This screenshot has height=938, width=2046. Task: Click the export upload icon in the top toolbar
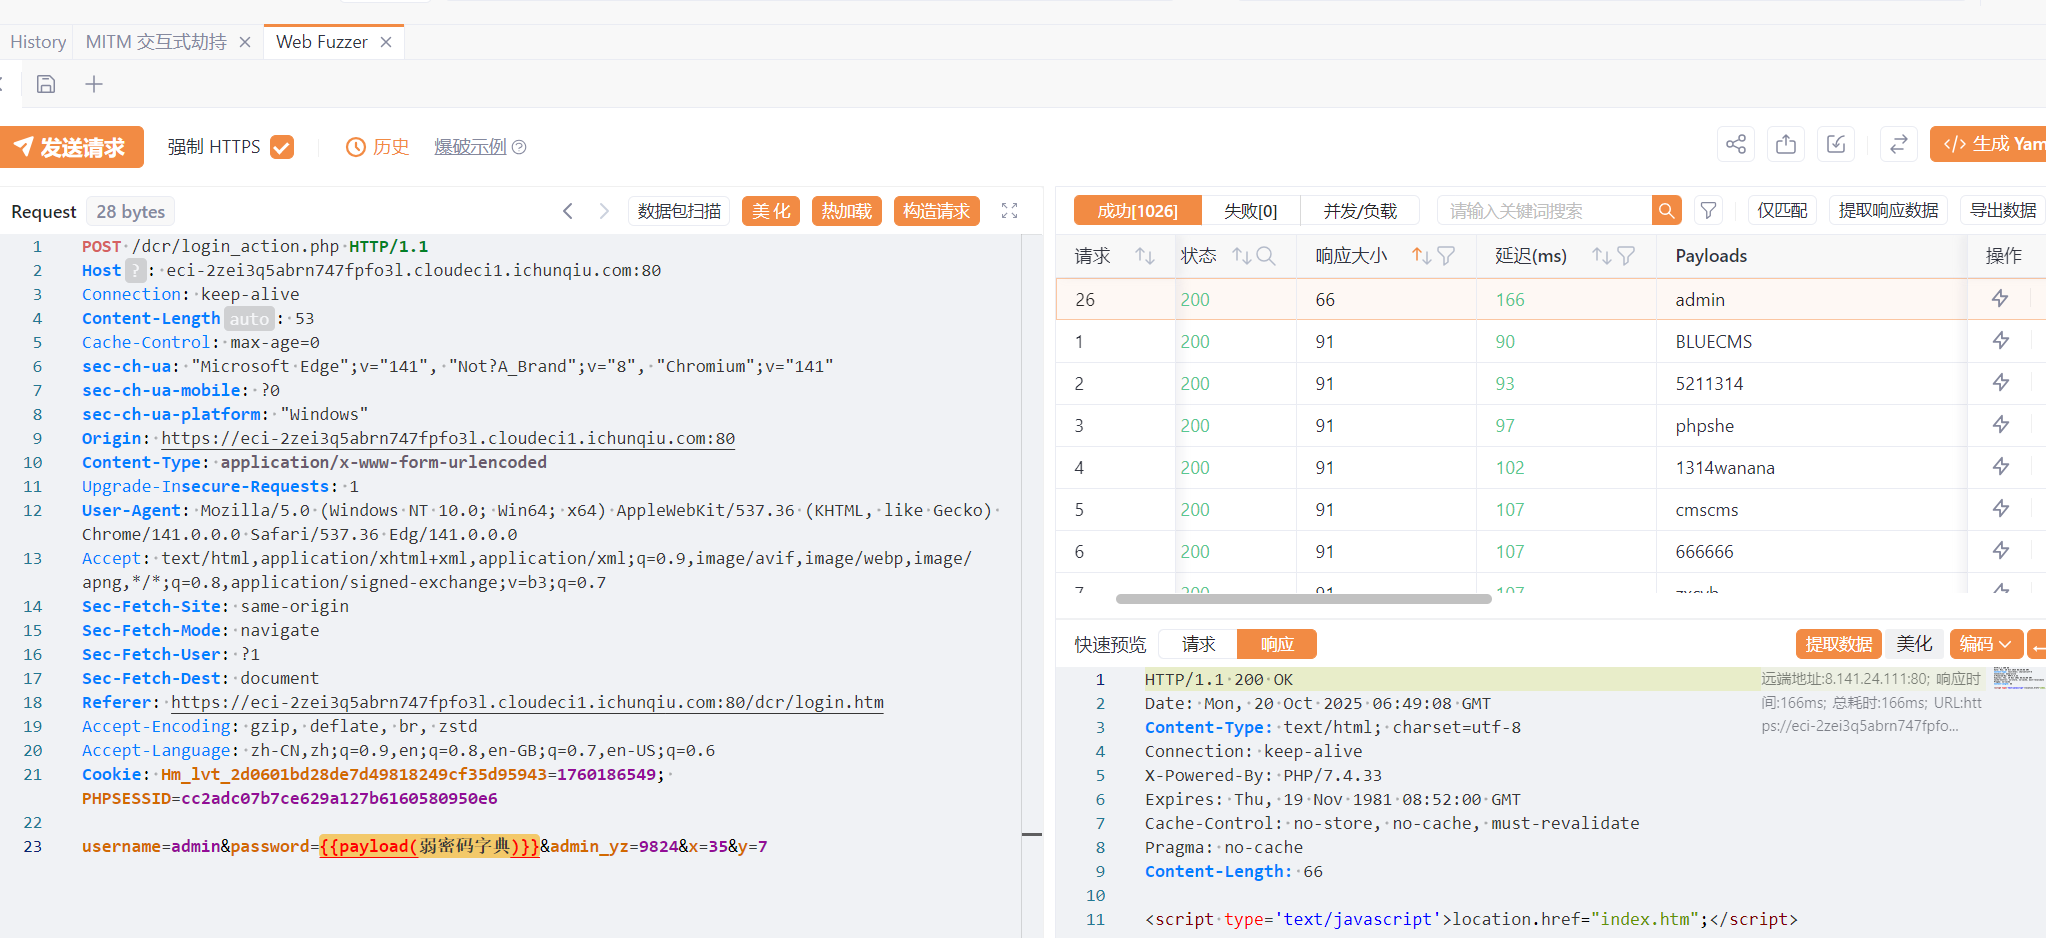coord(1786,144)
